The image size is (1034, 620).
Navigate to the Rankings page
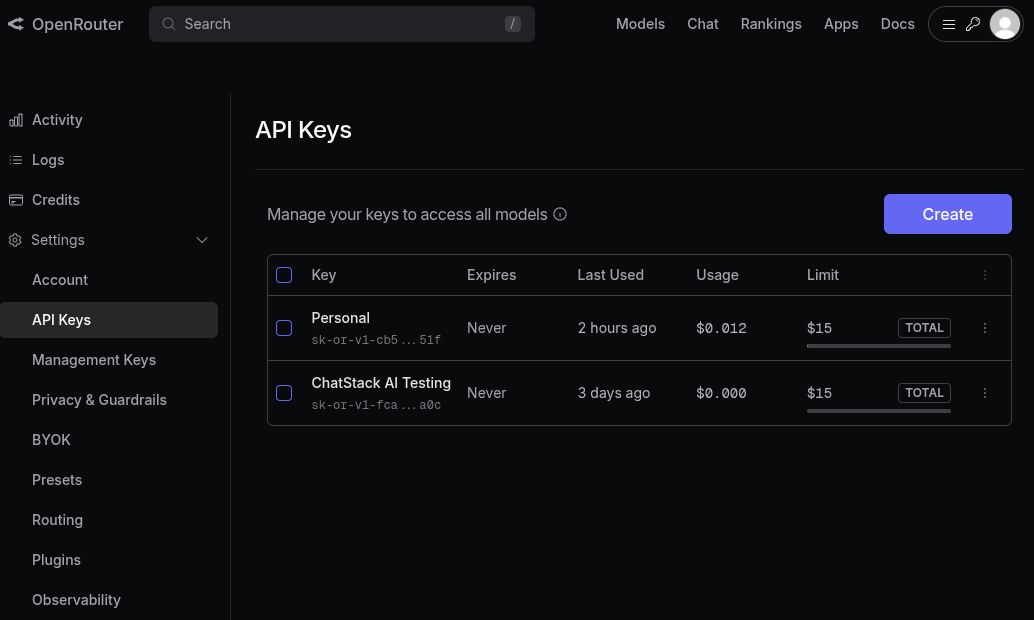click(771, 23)
